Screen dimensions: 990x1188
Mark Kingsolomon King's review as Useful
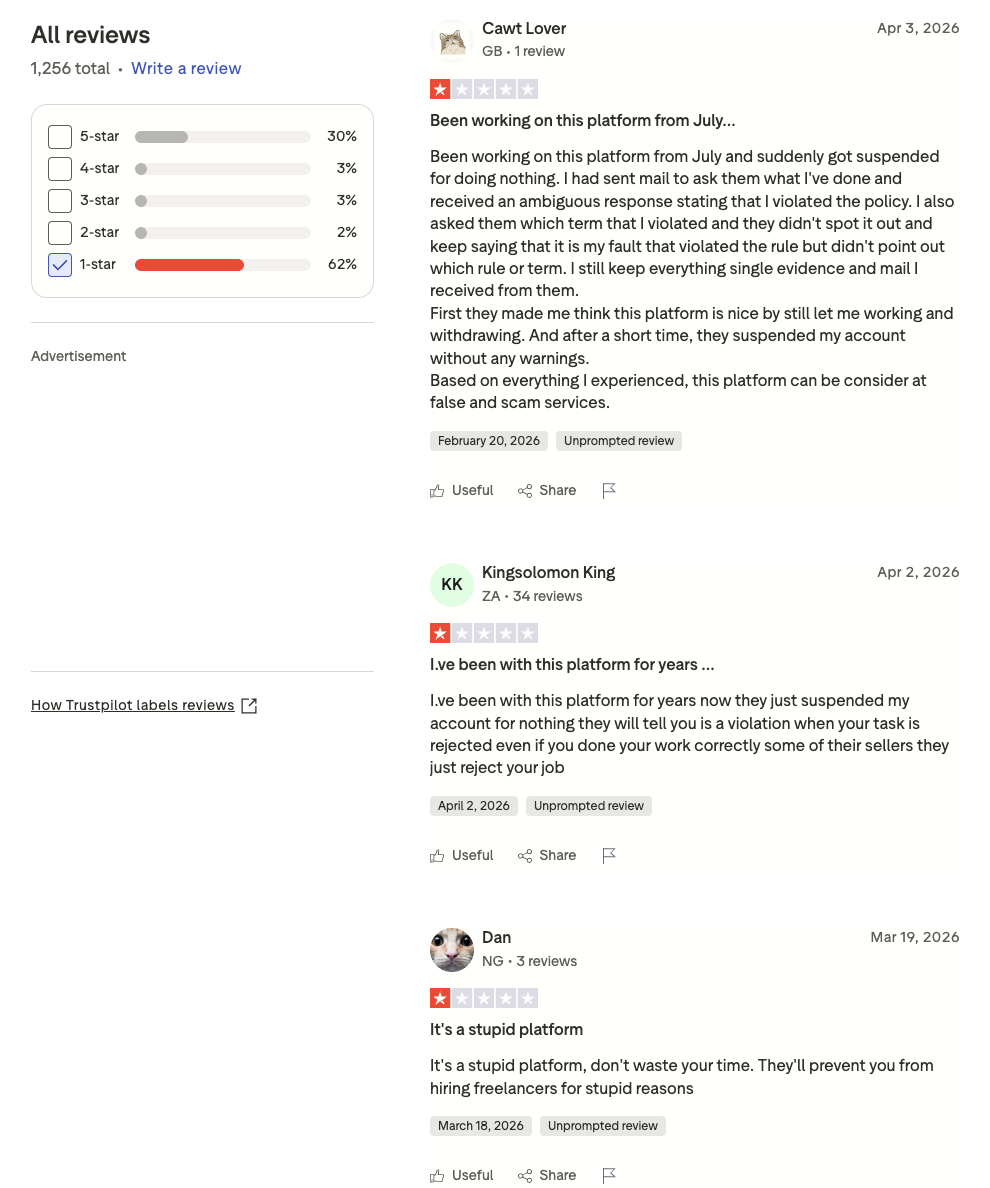(x=462, y=855)
